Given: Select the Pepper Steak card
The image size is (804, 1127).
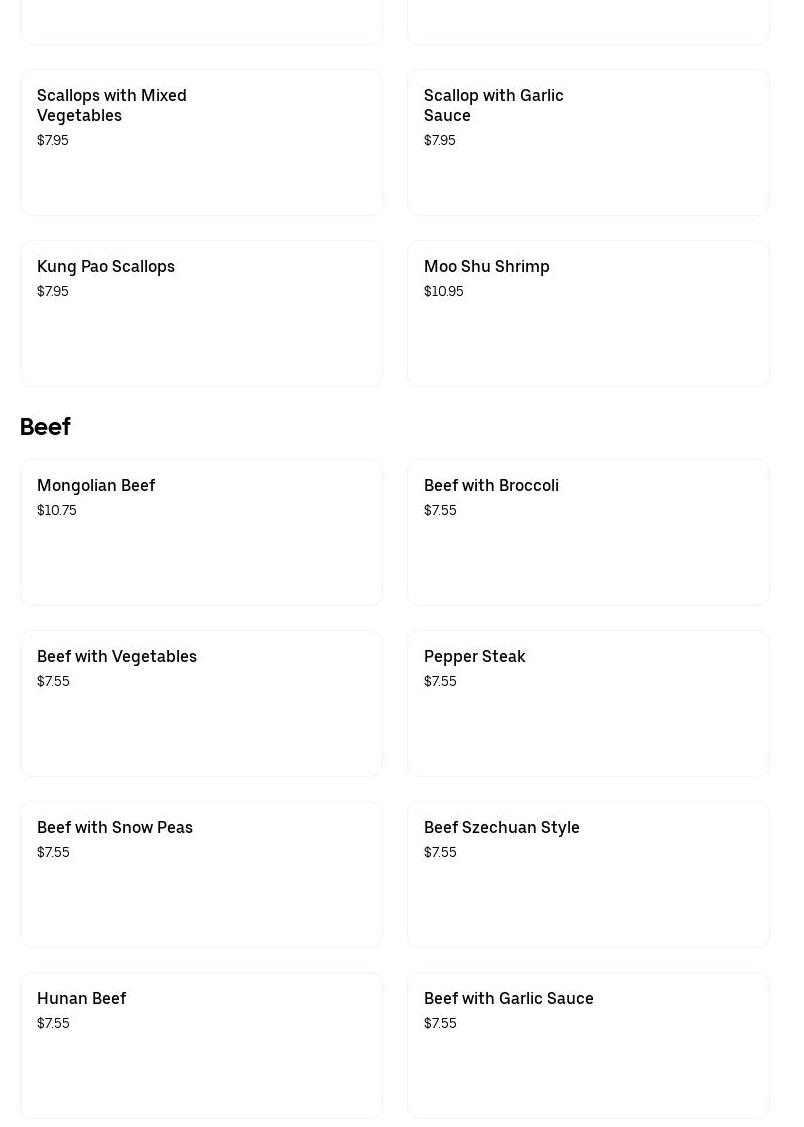Looking at the screenshot, I should tap(588, 704).
